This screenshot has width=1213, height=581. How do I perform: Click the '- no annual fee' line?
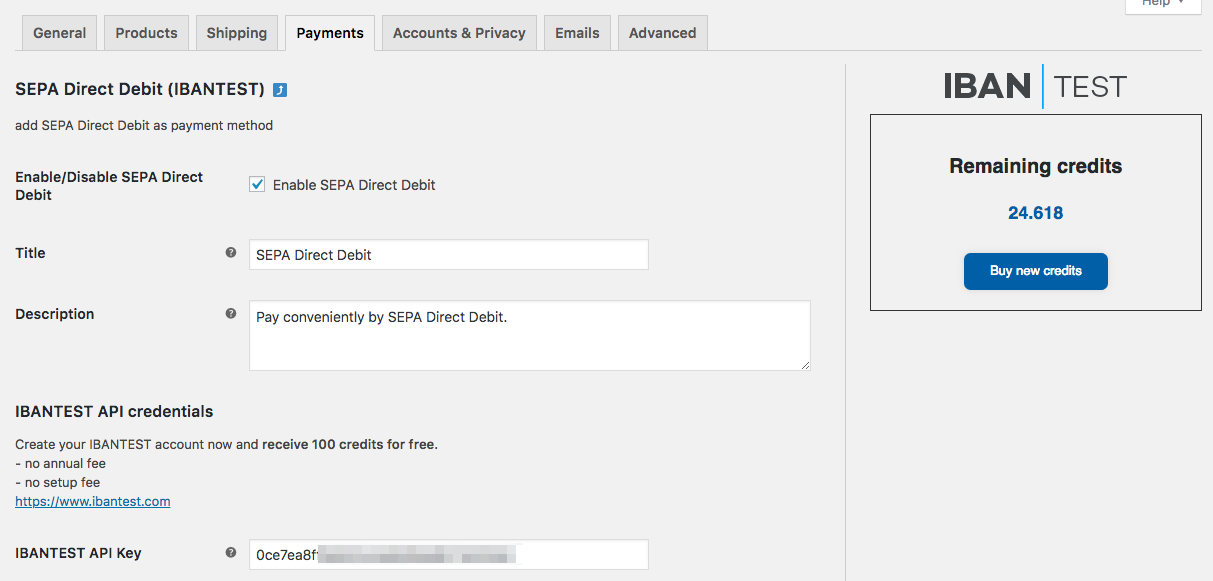pos(60,463)
